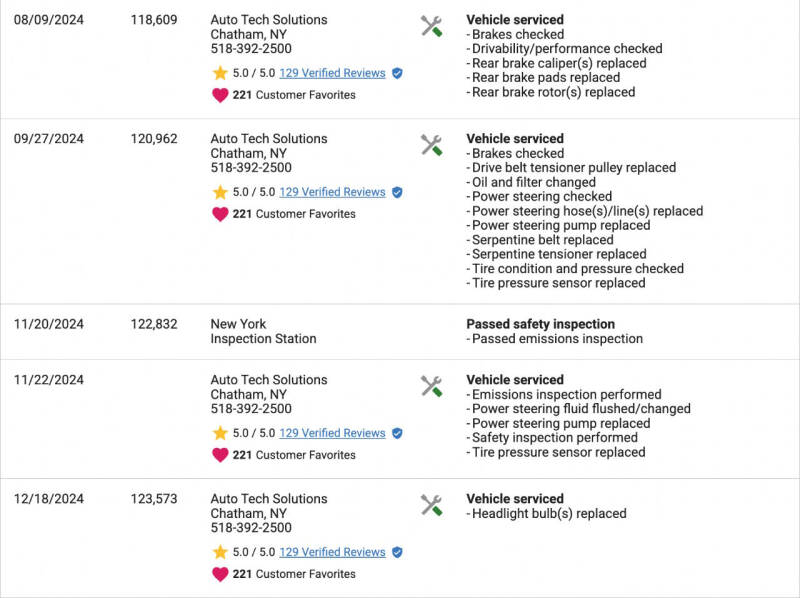The image size is (800, 598).
Task: Click the date 11/22/2024 entry label
Action: [x=49, y=379]
